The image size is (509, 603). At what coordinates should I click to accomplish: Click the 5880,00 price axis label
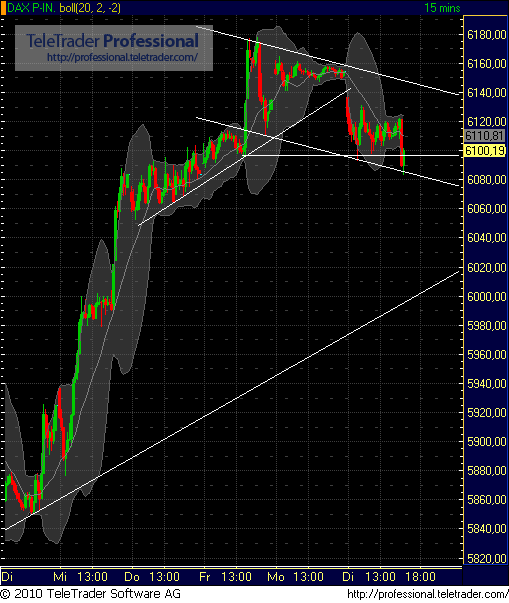tap(486, 471)
